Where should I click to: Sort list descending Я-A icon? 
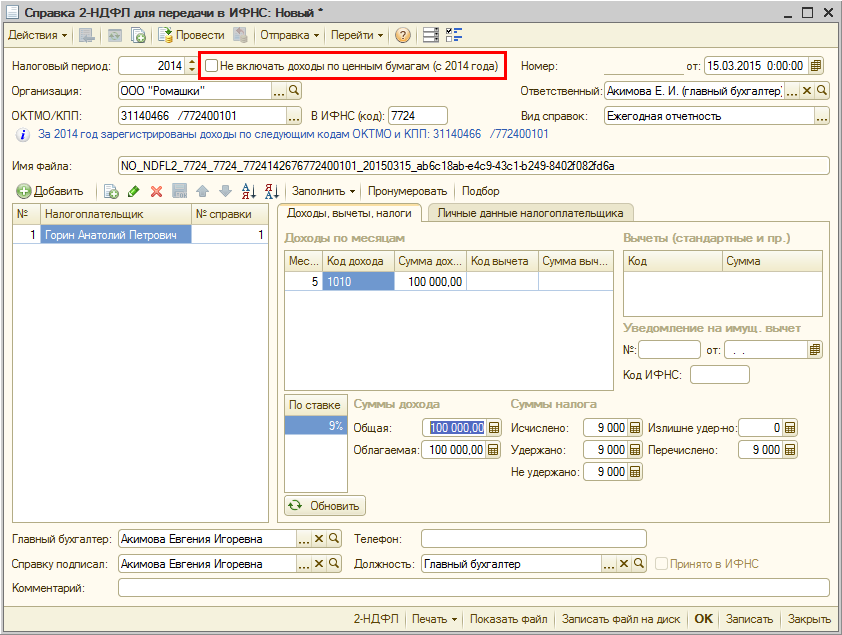(x=272, y=192)
